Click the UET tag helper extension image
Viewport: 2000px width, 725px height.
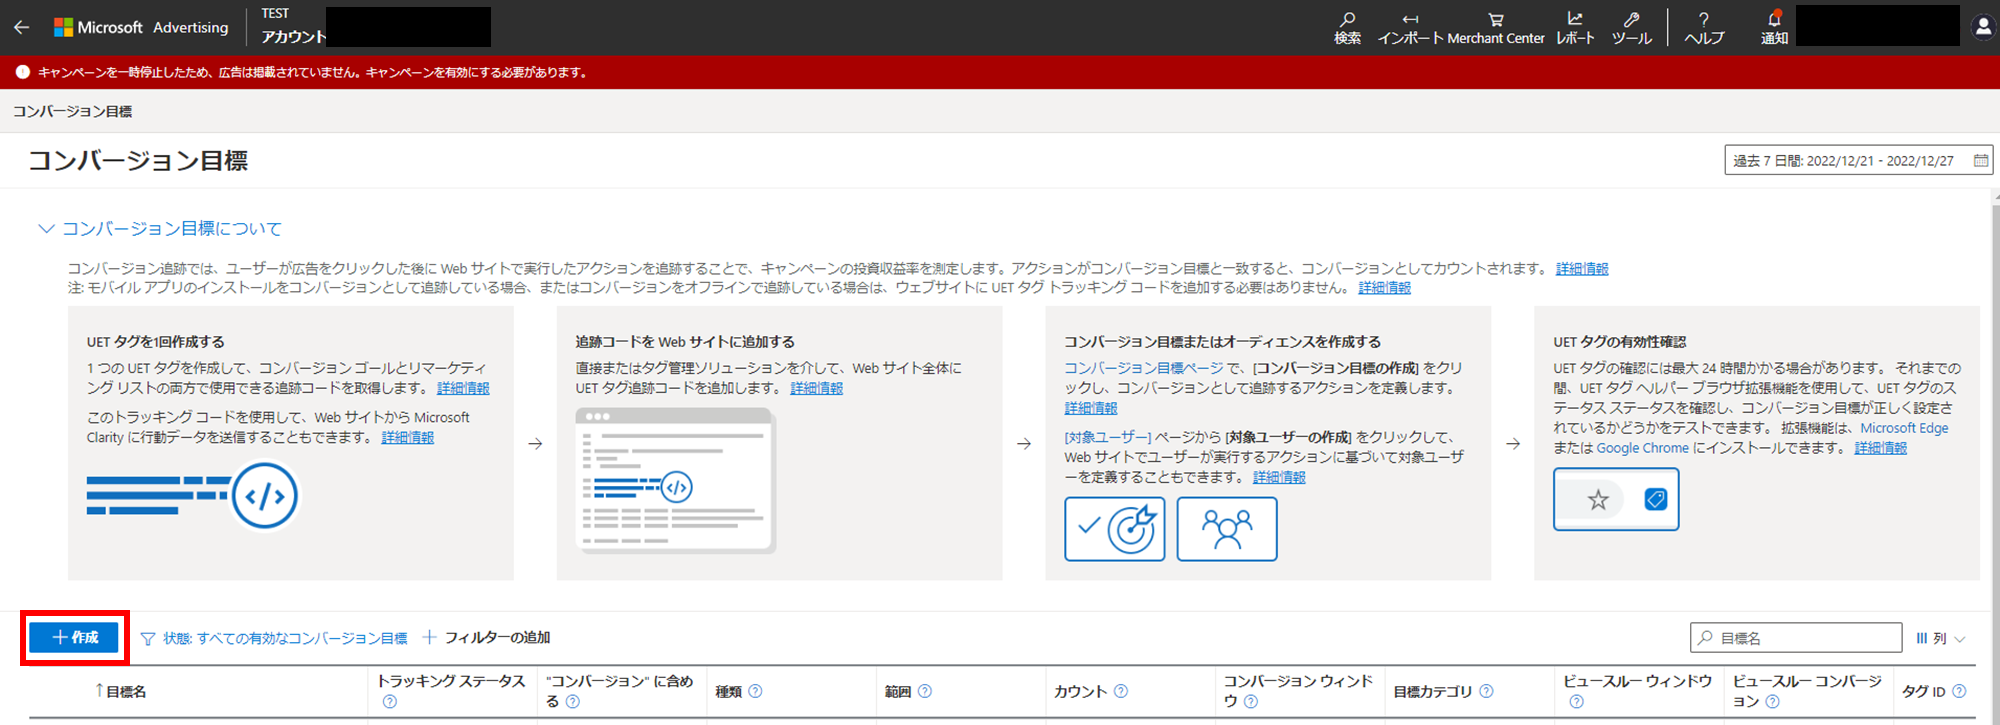[1615, 499]
